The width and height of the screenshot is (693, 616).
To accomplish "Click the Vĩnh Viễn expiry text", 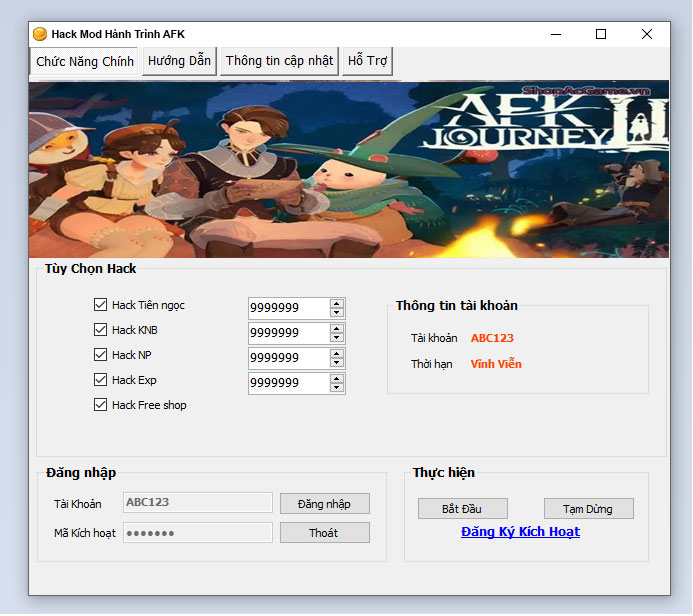I will [496, 364].
